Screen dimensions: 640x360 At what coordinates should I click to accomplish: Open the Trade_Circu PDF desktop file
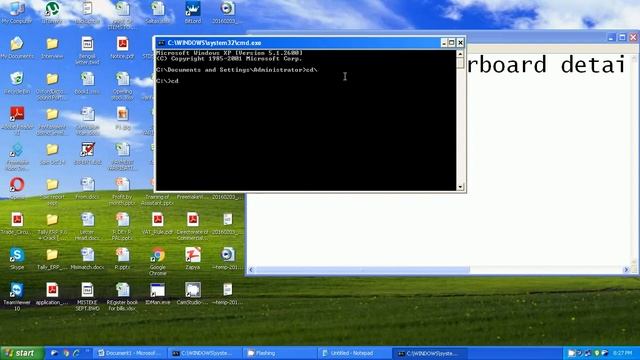17,224
